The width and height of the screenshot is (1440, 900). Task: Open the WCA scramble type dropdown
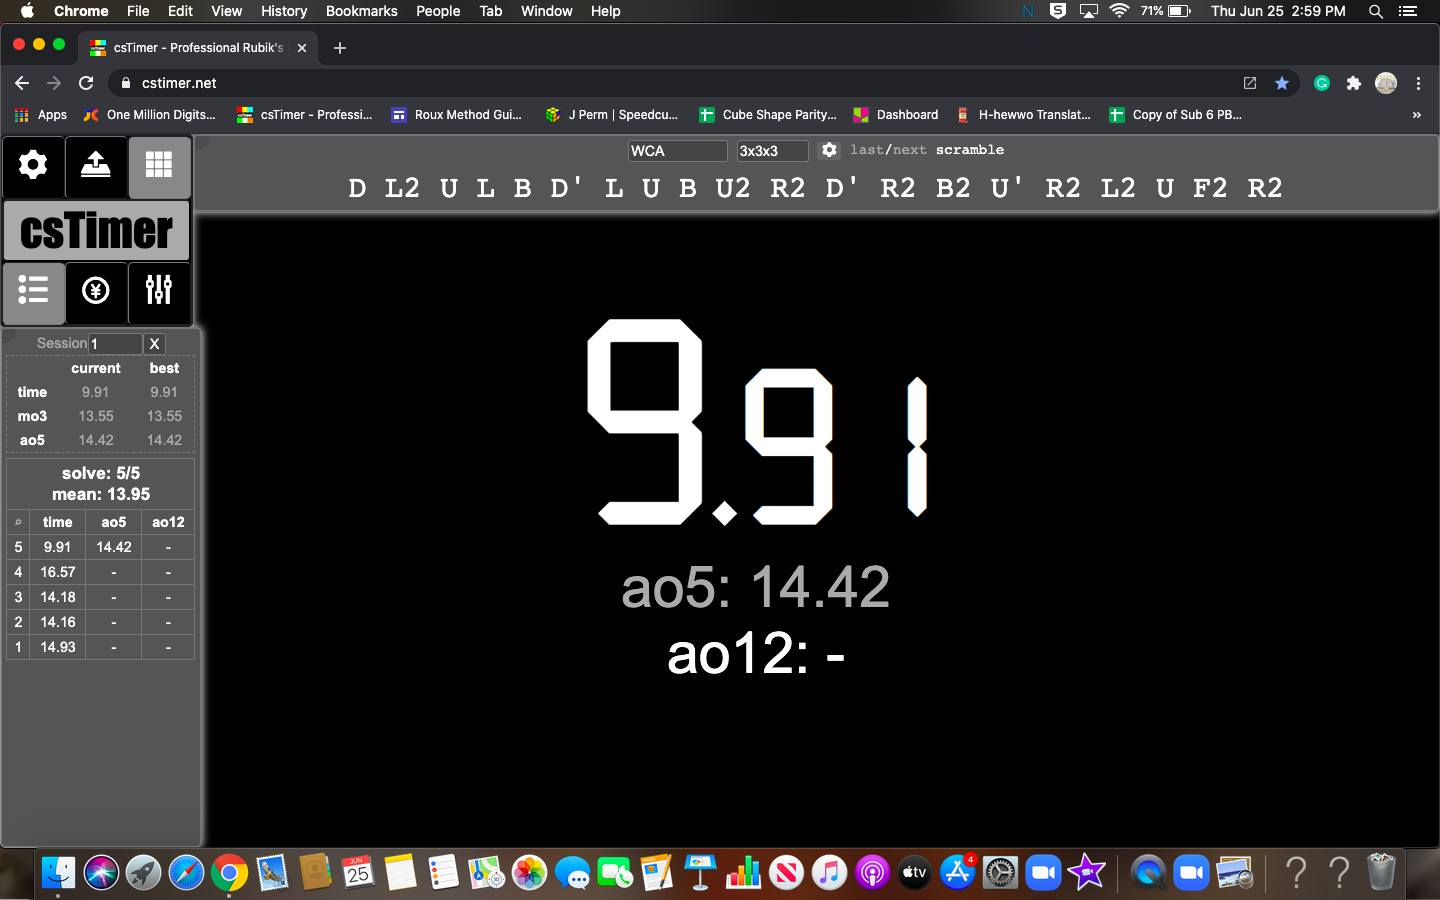[677, 151]
